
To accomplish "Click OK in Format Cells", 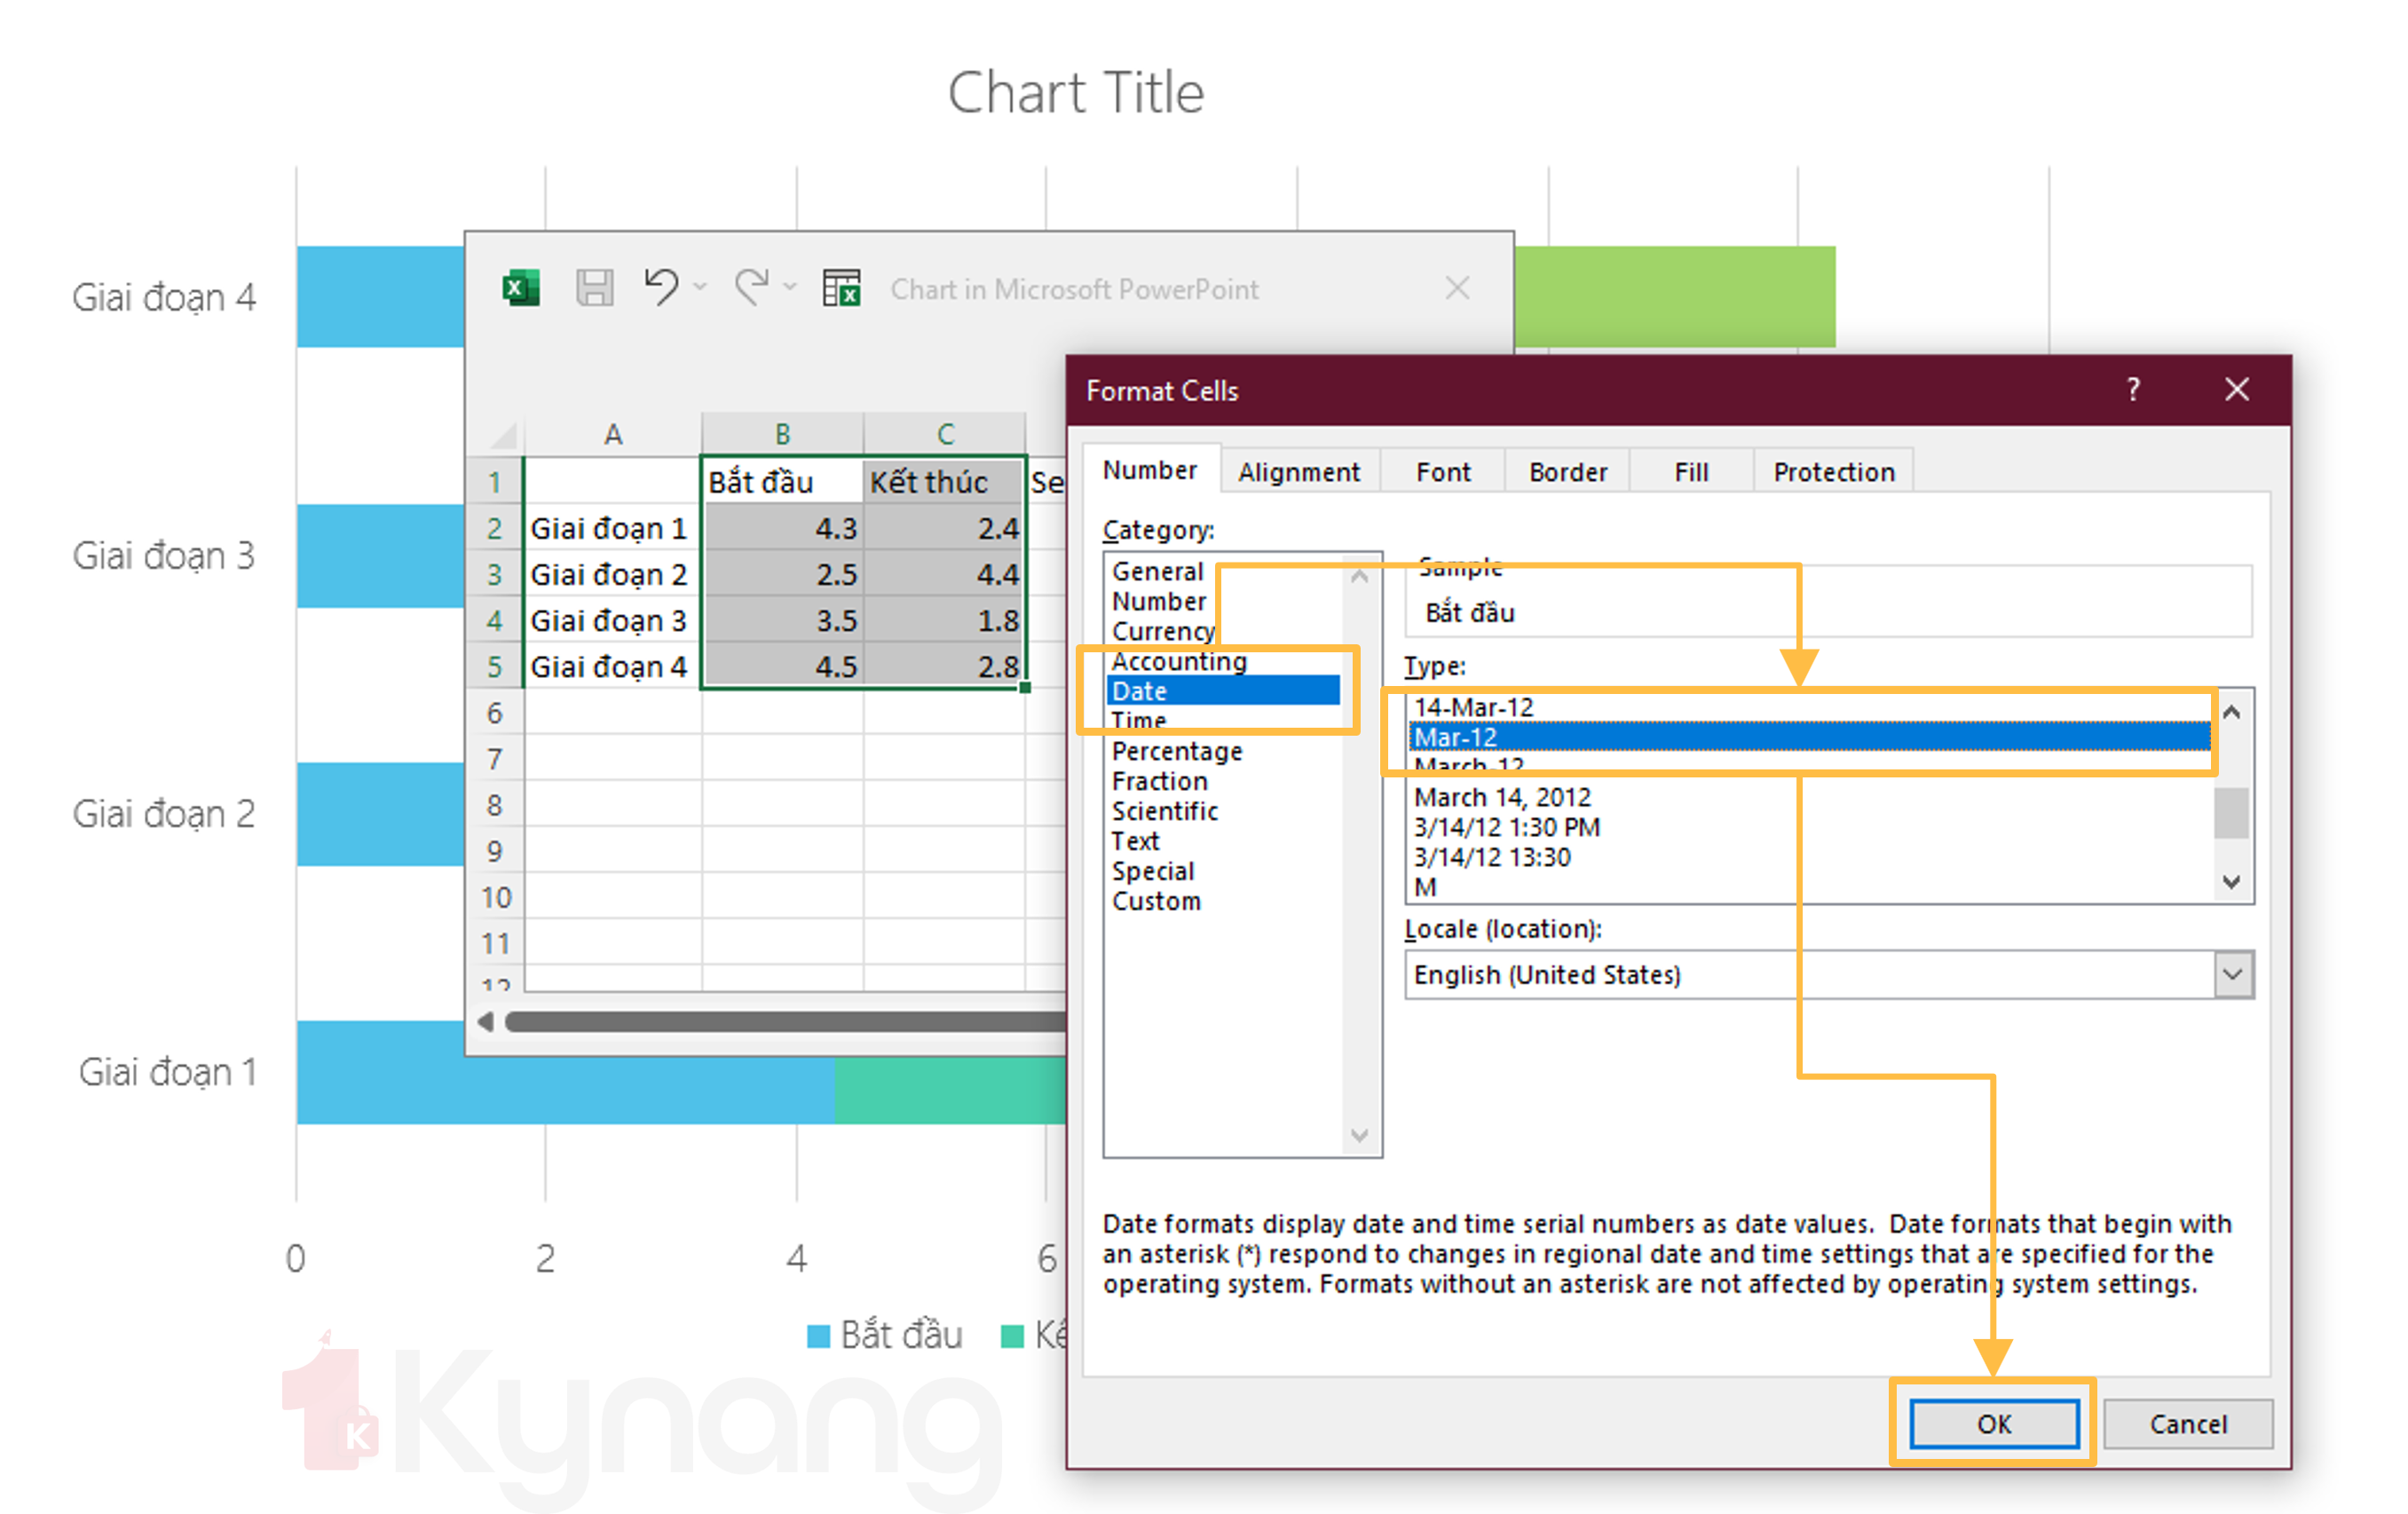I will (x=1994, y=1423).
